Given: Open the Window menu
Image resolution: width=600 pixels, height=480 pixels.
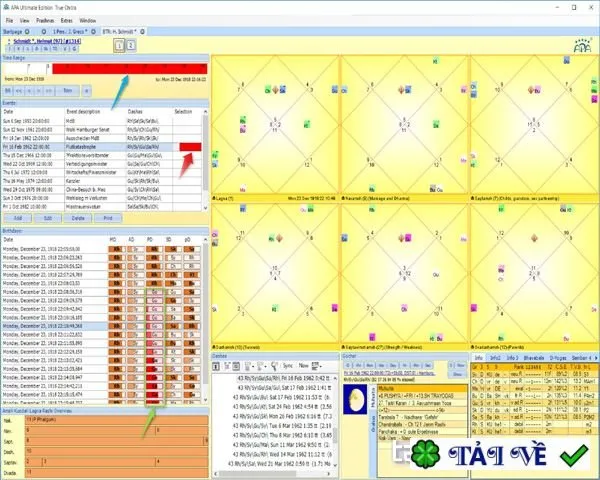Looking at the screenshot, I should [x=87, y=21].
